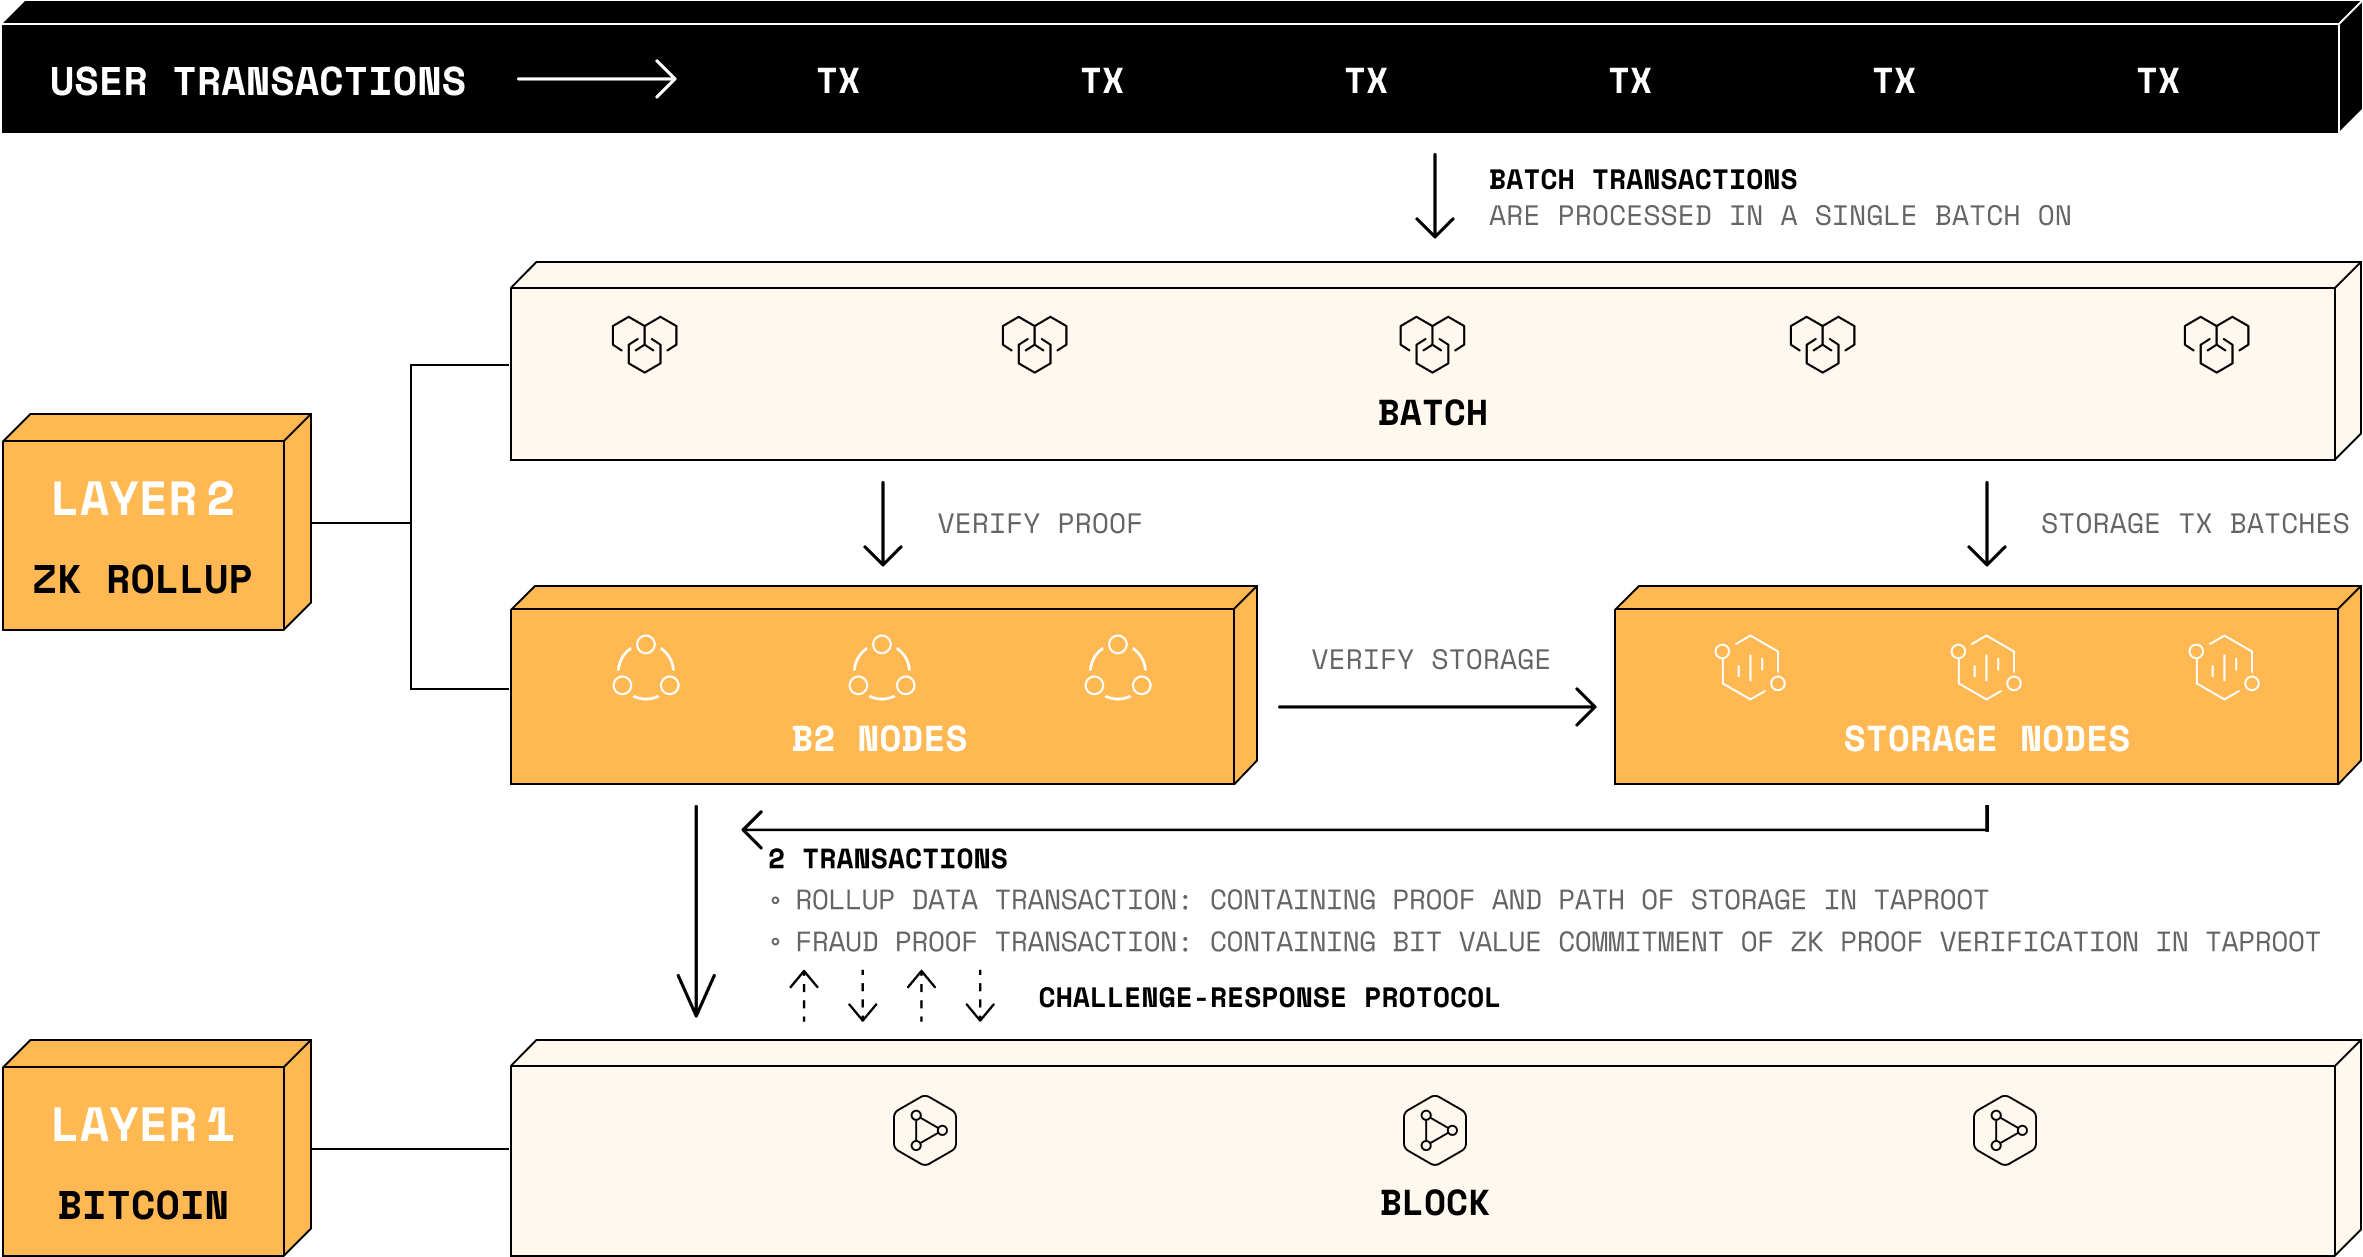This screenshot has width=2363, height=1257.
Task: Click the first TX label
Action: click(x=838, y=81)
